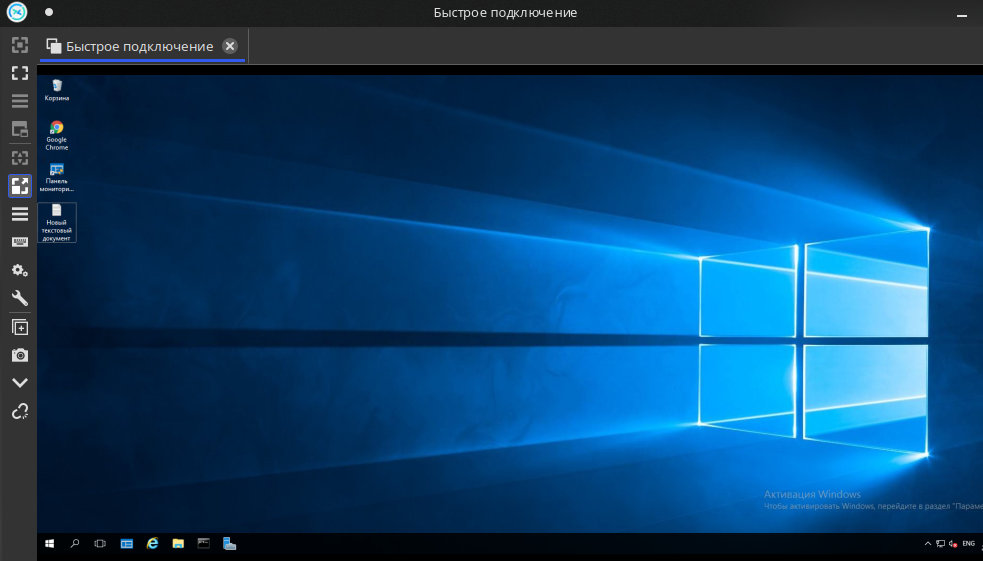Toggle the highlighted scale-to-fit expand icon
The image size is (983, 561).
(20, 186)
